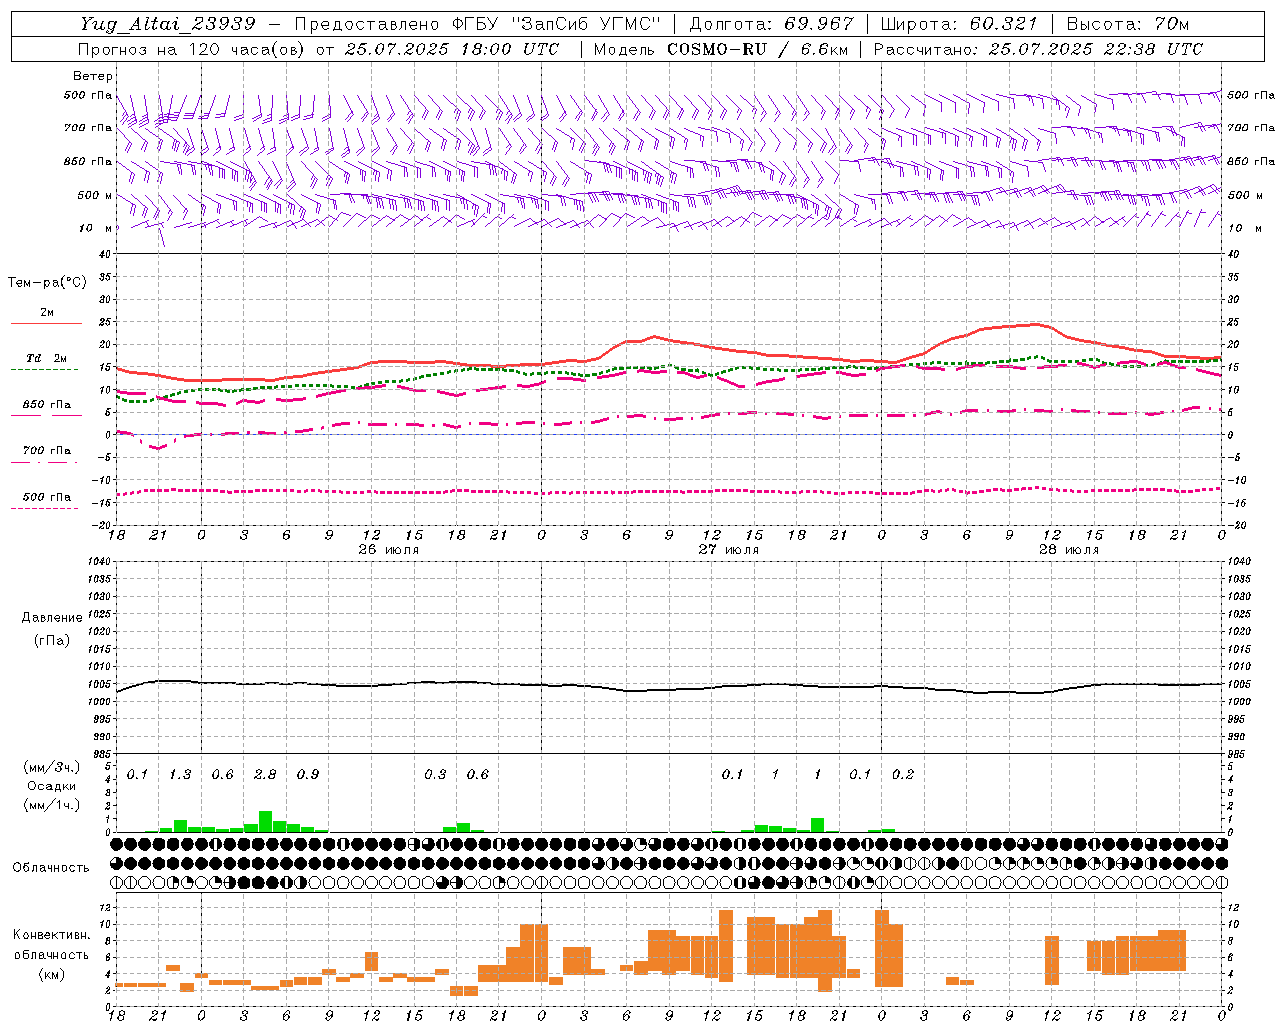This screenshot has height=1024, width=1280.
Task: Click the red solid 2м legend line
Action: pyautogui.click(x=46, y=323)
